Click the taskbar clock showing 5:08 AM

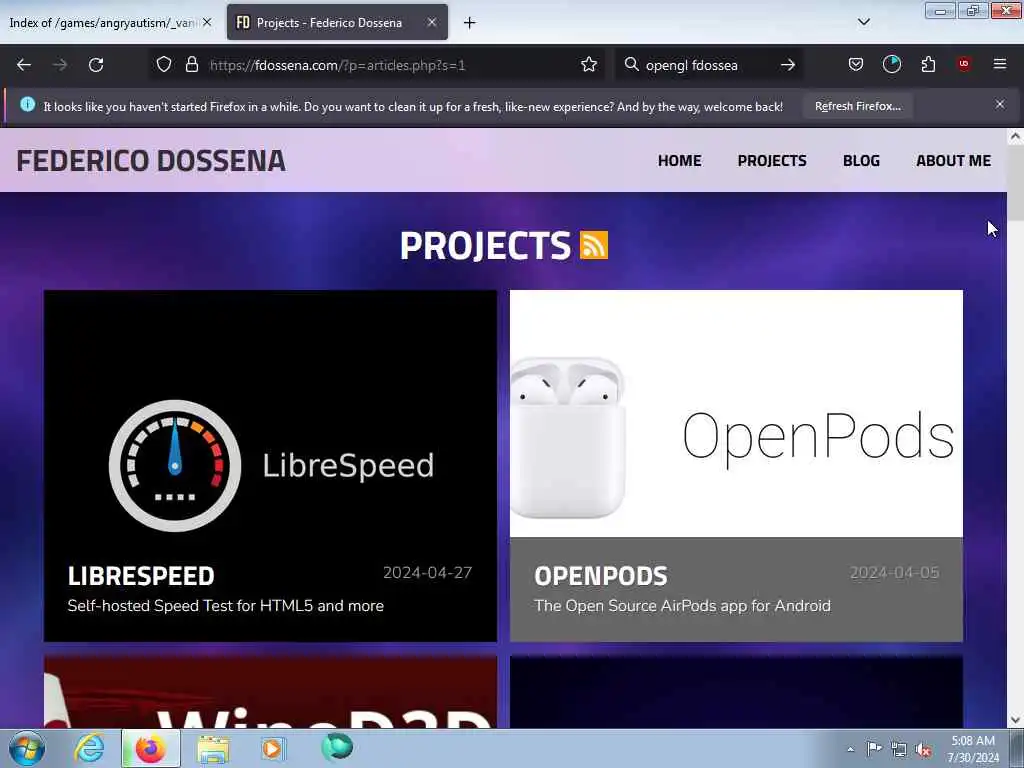pos(973,749)
